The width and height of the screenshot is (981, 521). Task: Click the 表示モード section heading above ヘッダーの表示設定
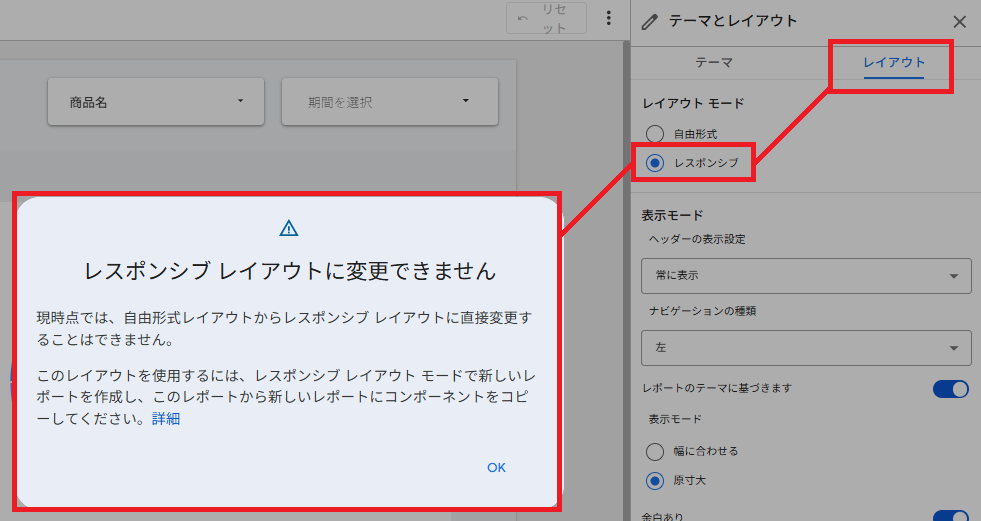[673, 216]
